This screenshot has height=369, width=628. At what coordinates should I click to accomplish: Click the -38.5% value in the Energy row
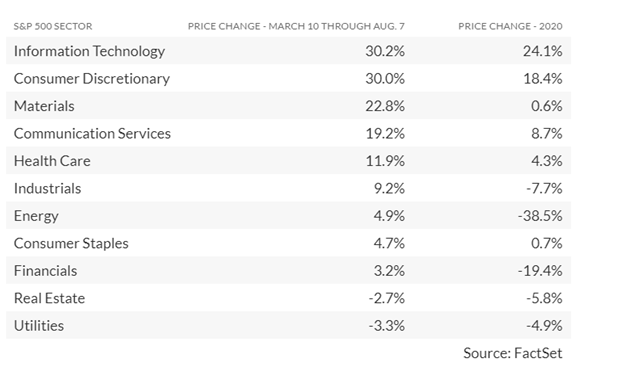(x=540, y=216)
